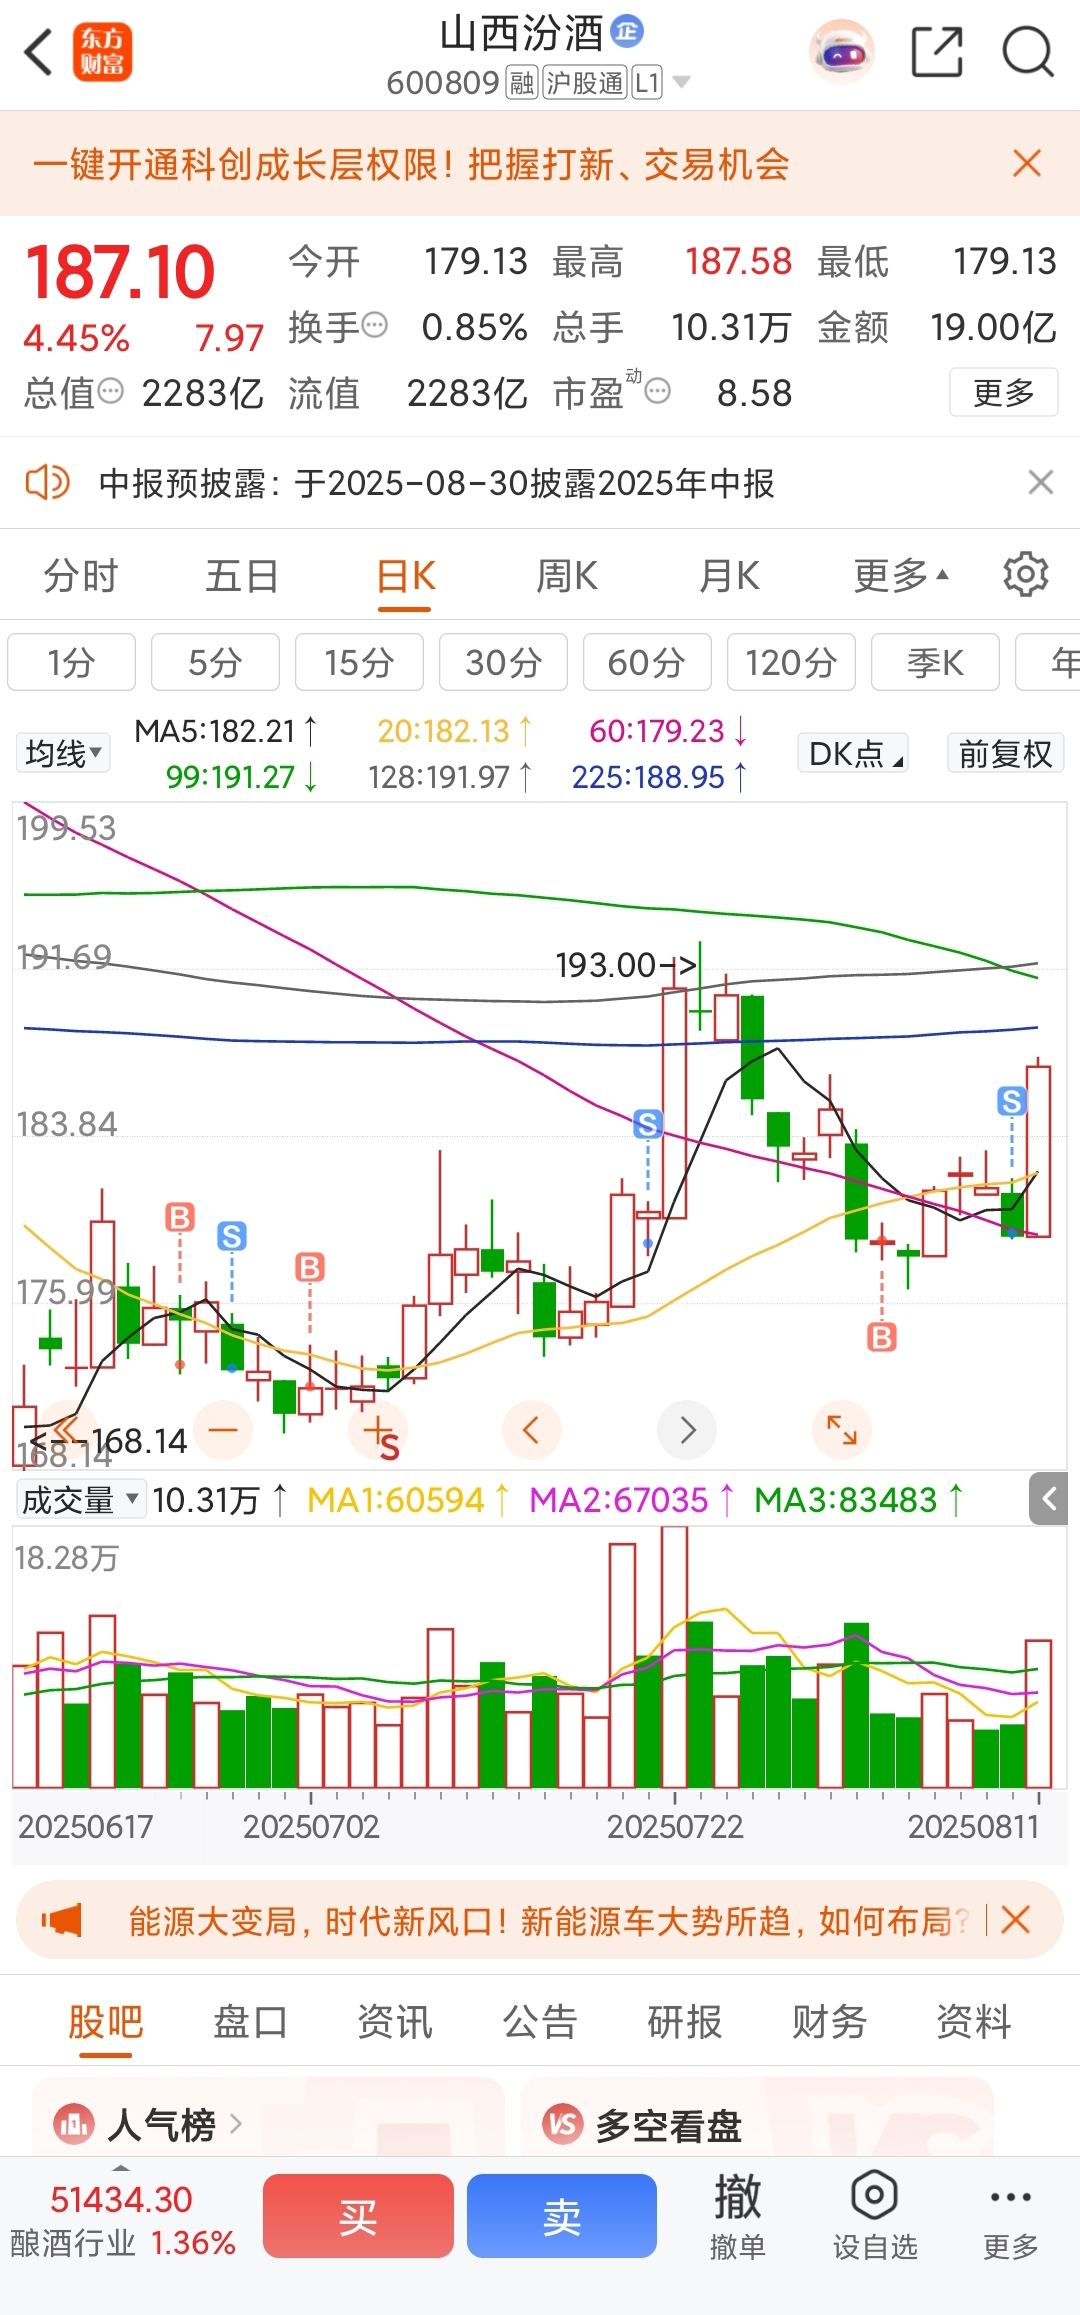Open the search magnifier icon
This screenshot has width=1080, height=2315.
1028,52
